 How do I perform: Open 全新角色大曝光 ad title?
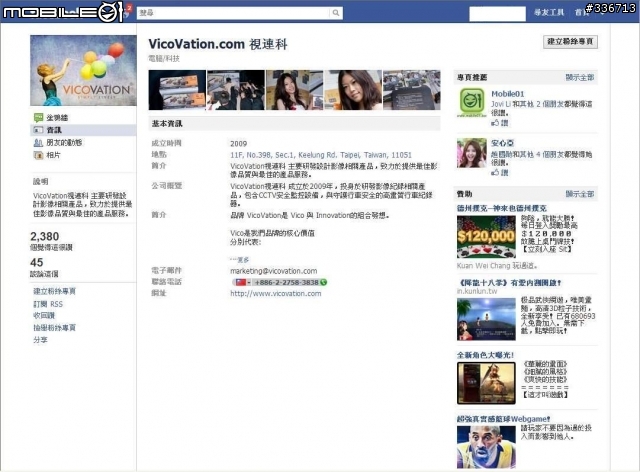click(485, 355)
